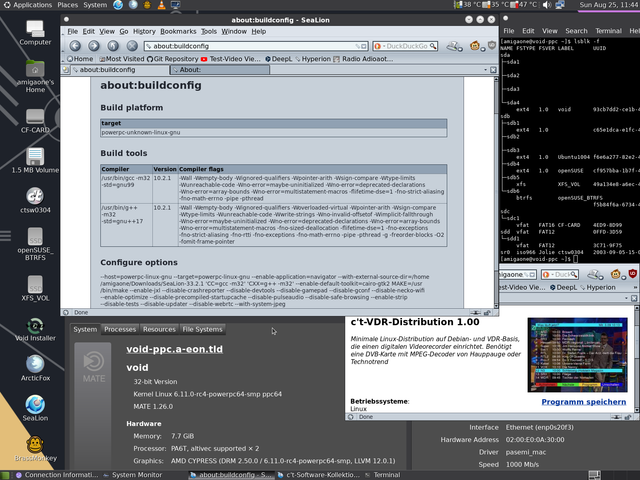Open DuckDuckGo search engine selector
Viewport: 640px width, 480px height.
[x=378, y=46]
